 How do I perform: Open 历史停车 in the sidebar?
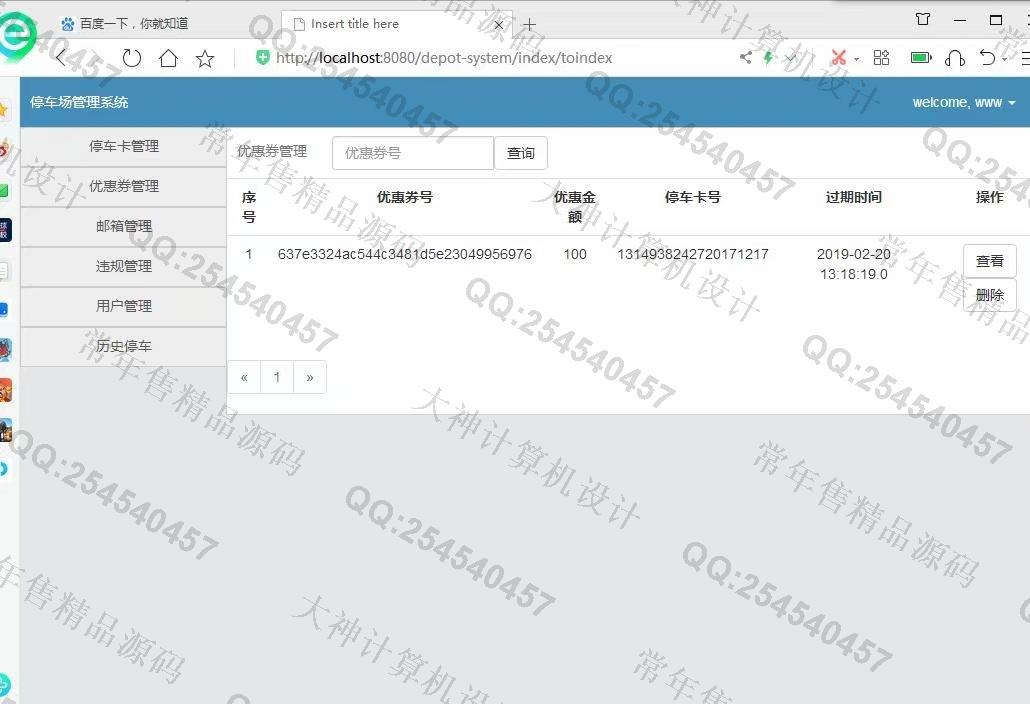pos(123,347)
